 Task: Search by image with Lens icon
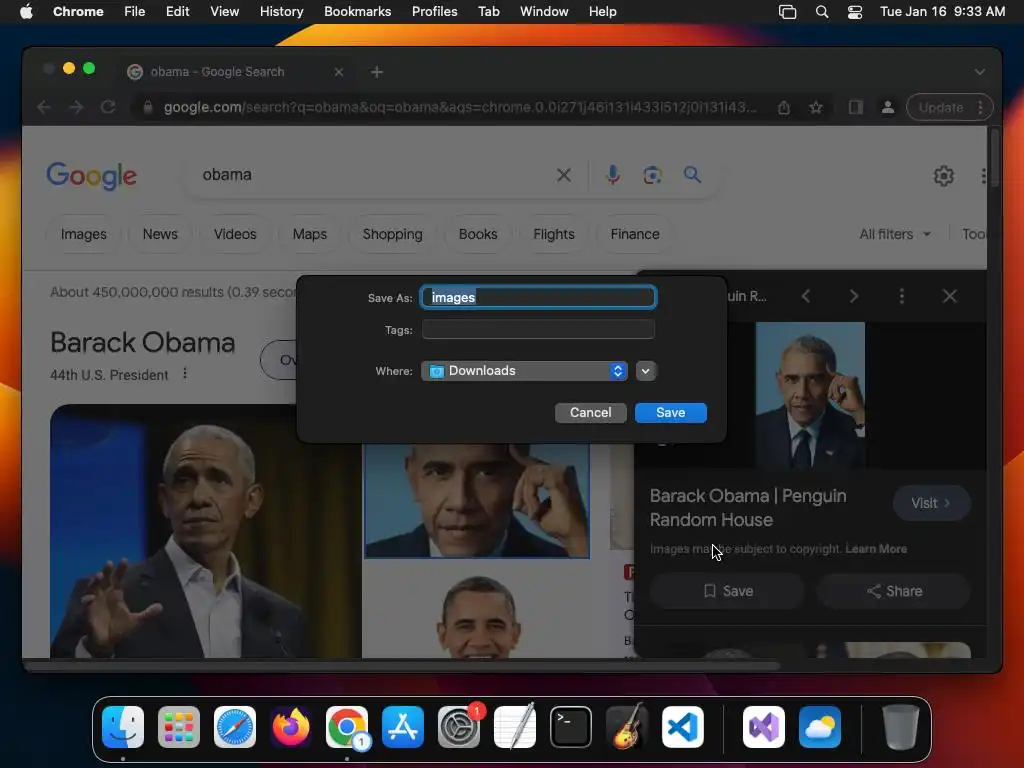tap(652, 175)
